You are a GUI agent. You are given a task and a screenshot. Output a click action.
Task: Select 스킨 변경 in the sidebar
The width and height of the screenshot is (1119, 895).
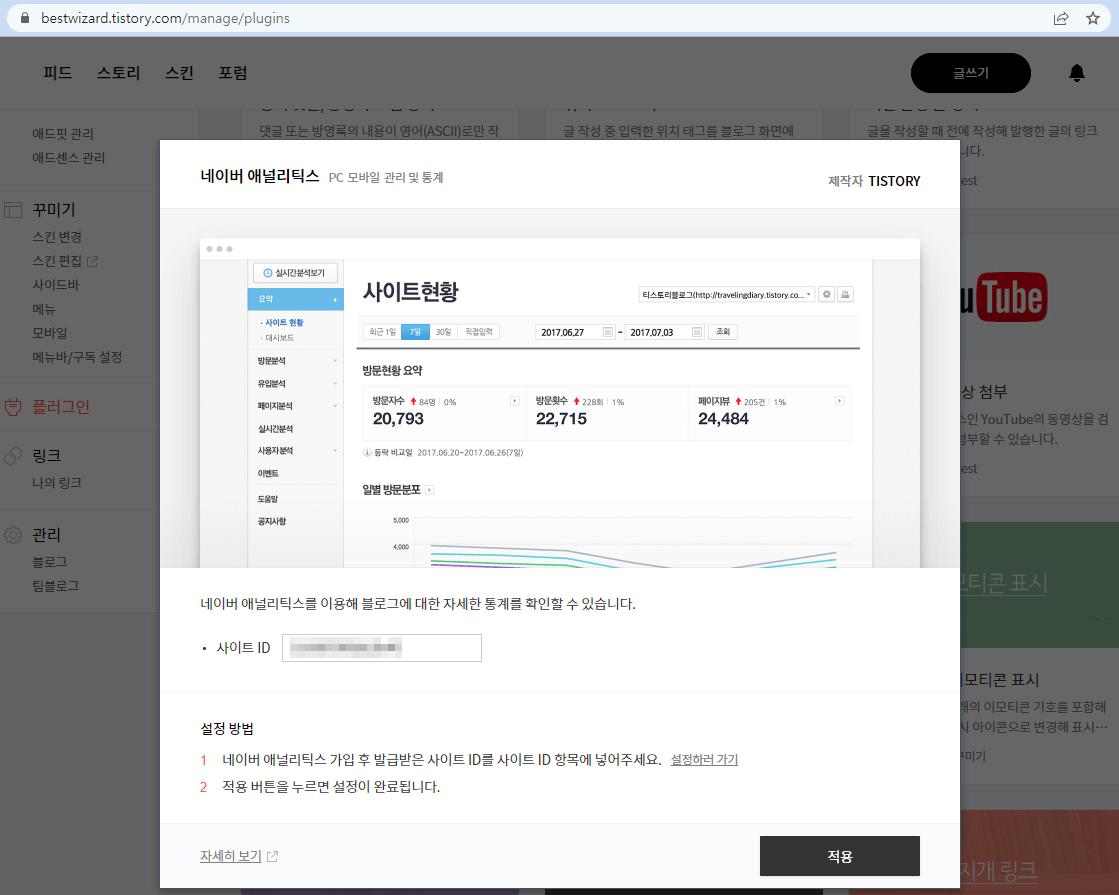[x=56, y=236]
